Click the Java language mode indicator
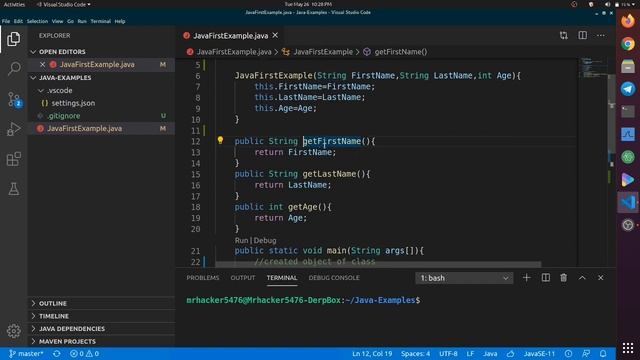 point(490,353)
